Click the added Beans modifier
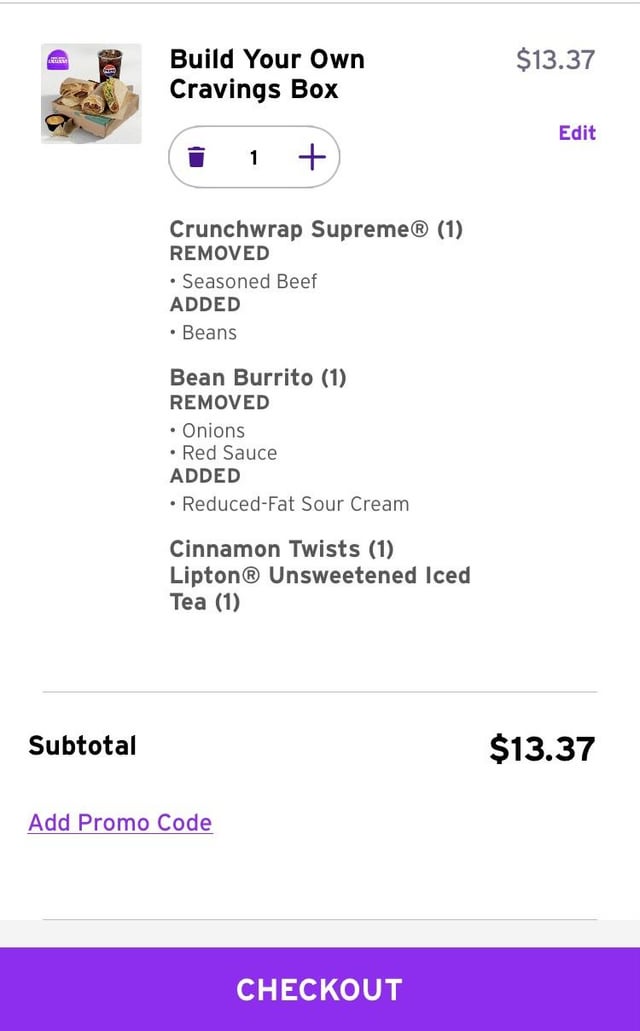 [x=209, y=333]
